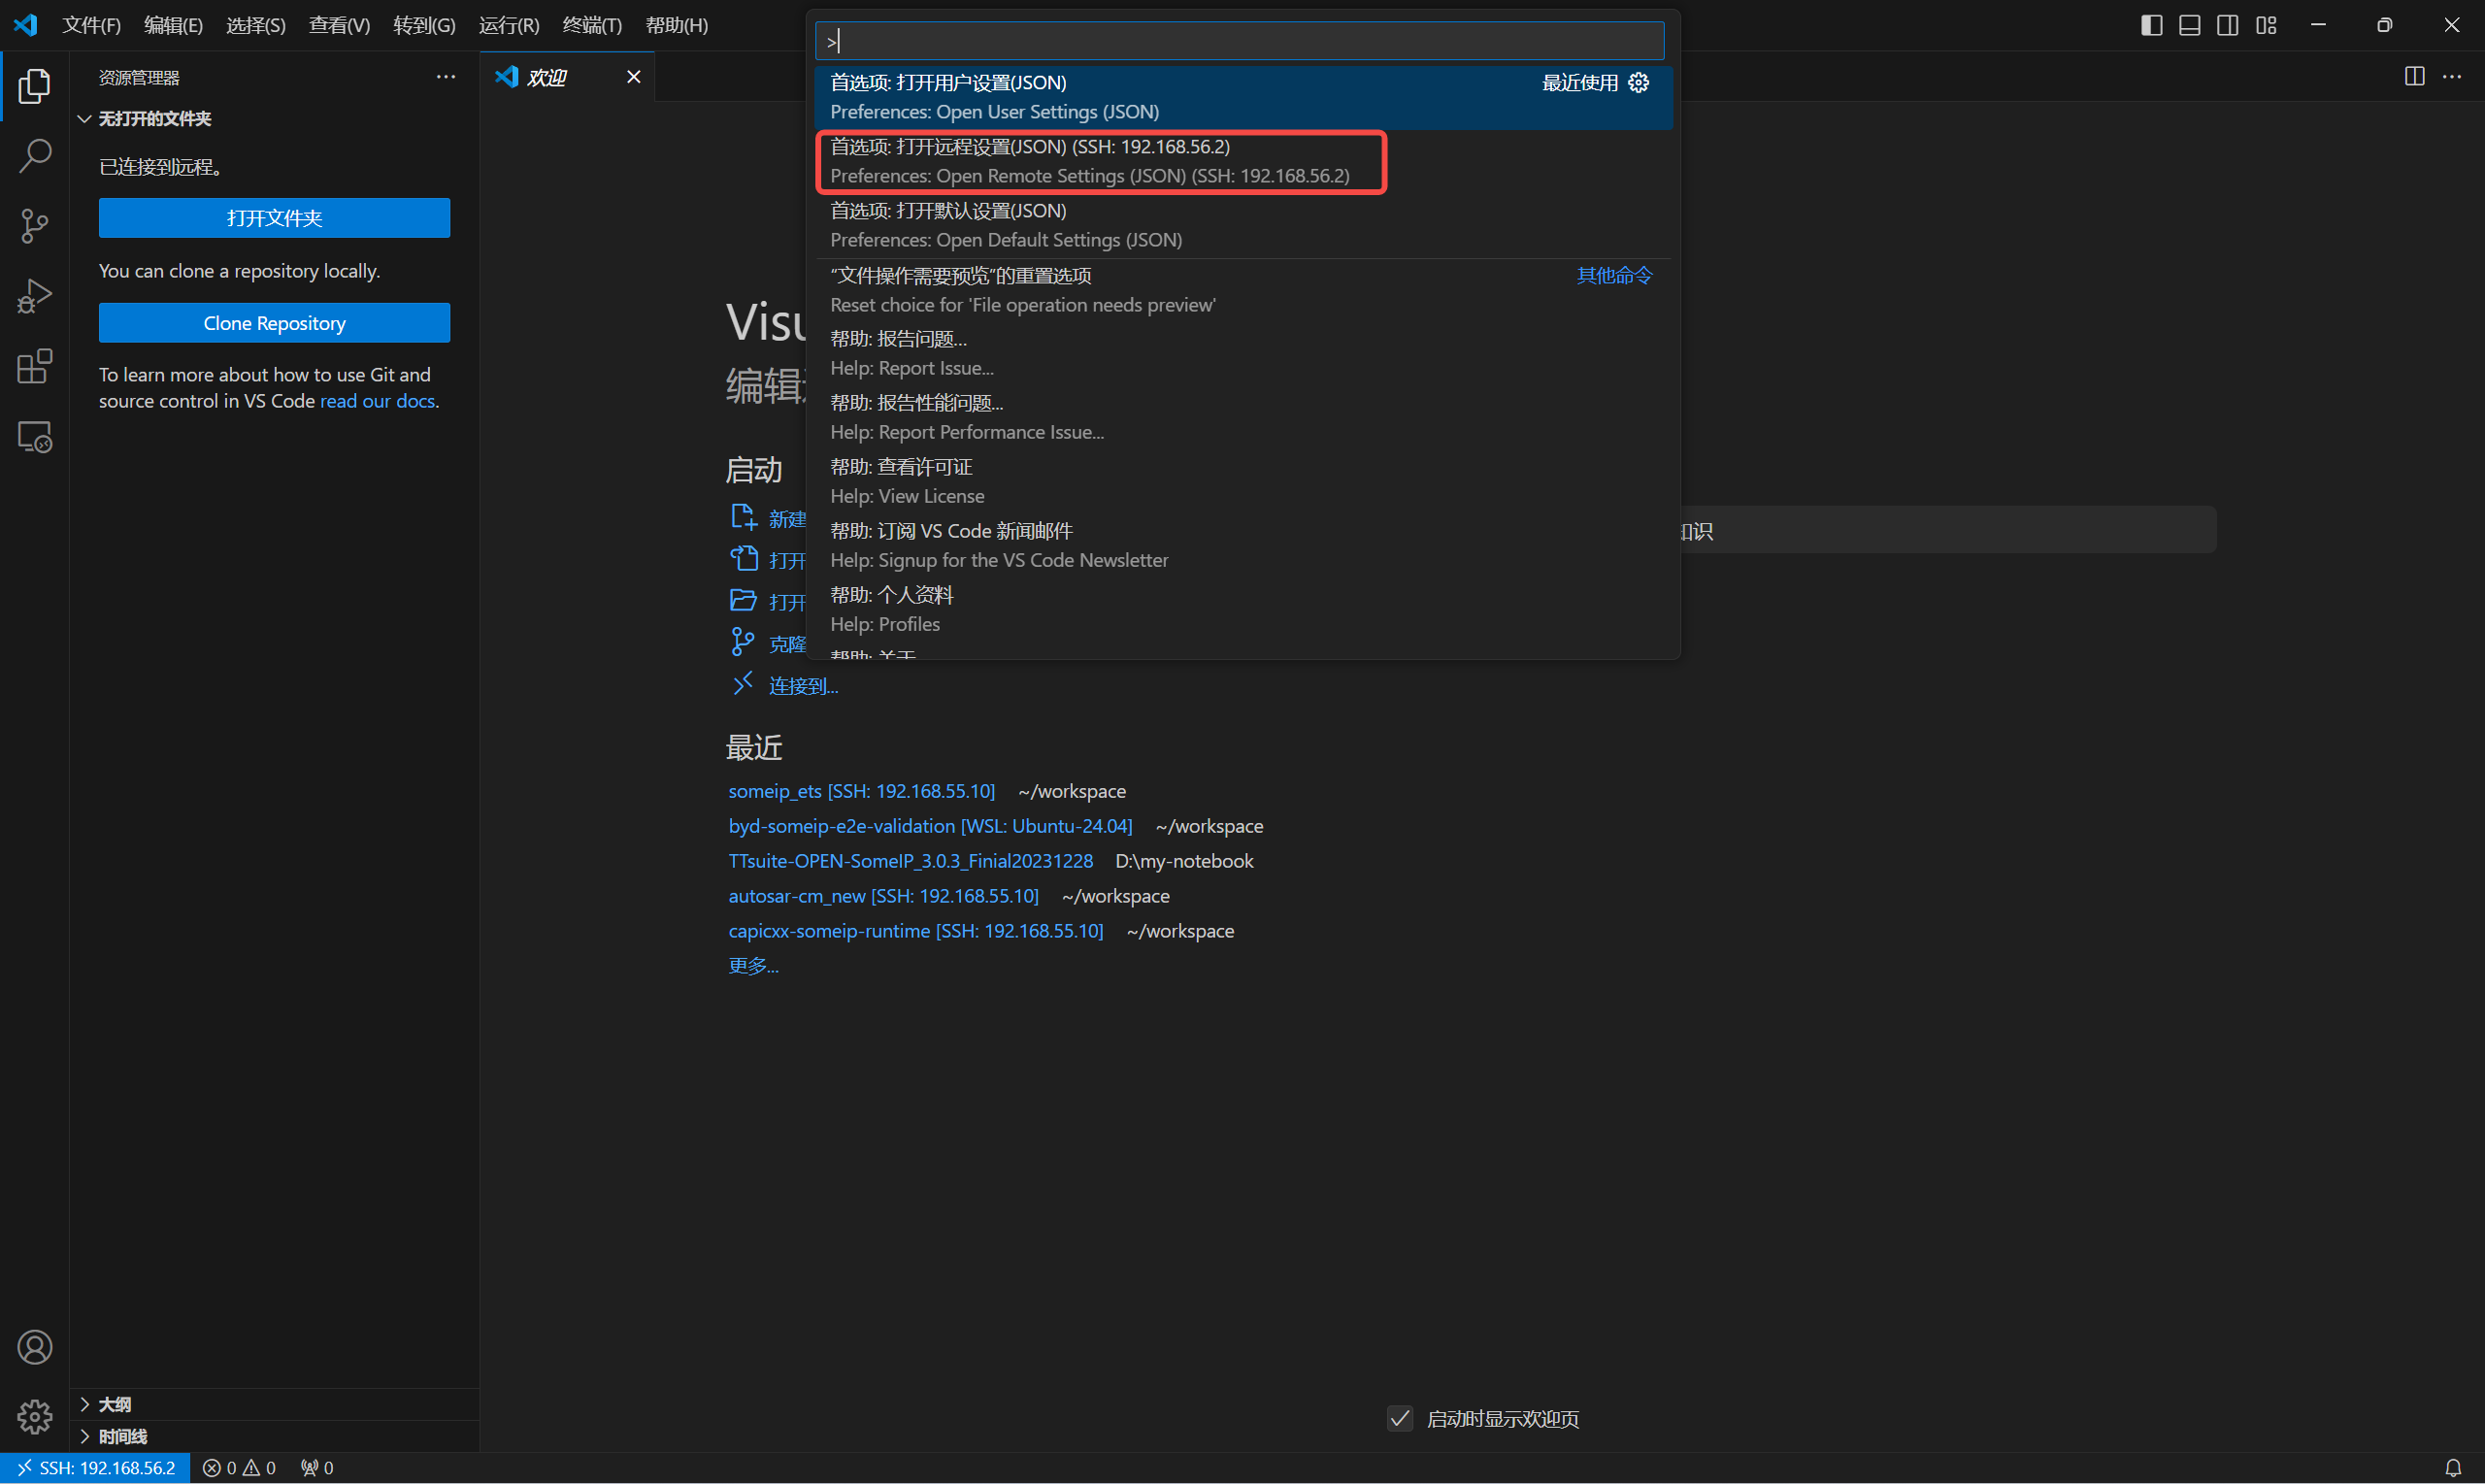Click the Clone Repository button
Screen dimensions: 2485x1484
click(x=274, y=323)
